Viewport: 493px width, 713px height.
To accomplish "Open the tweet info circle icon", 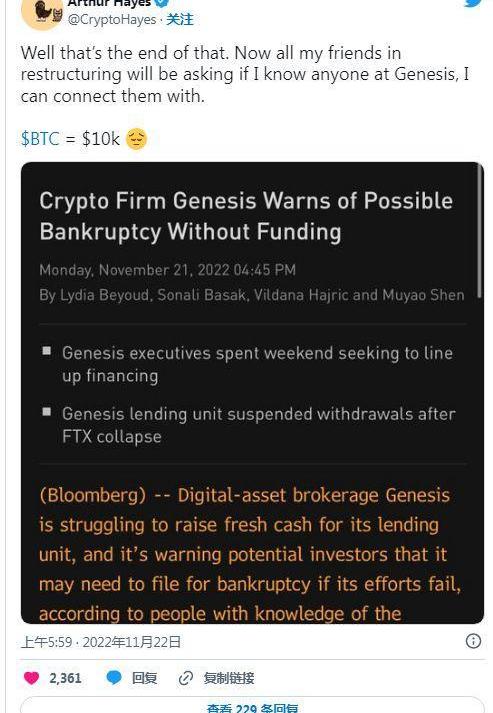I will coord(473,641).
